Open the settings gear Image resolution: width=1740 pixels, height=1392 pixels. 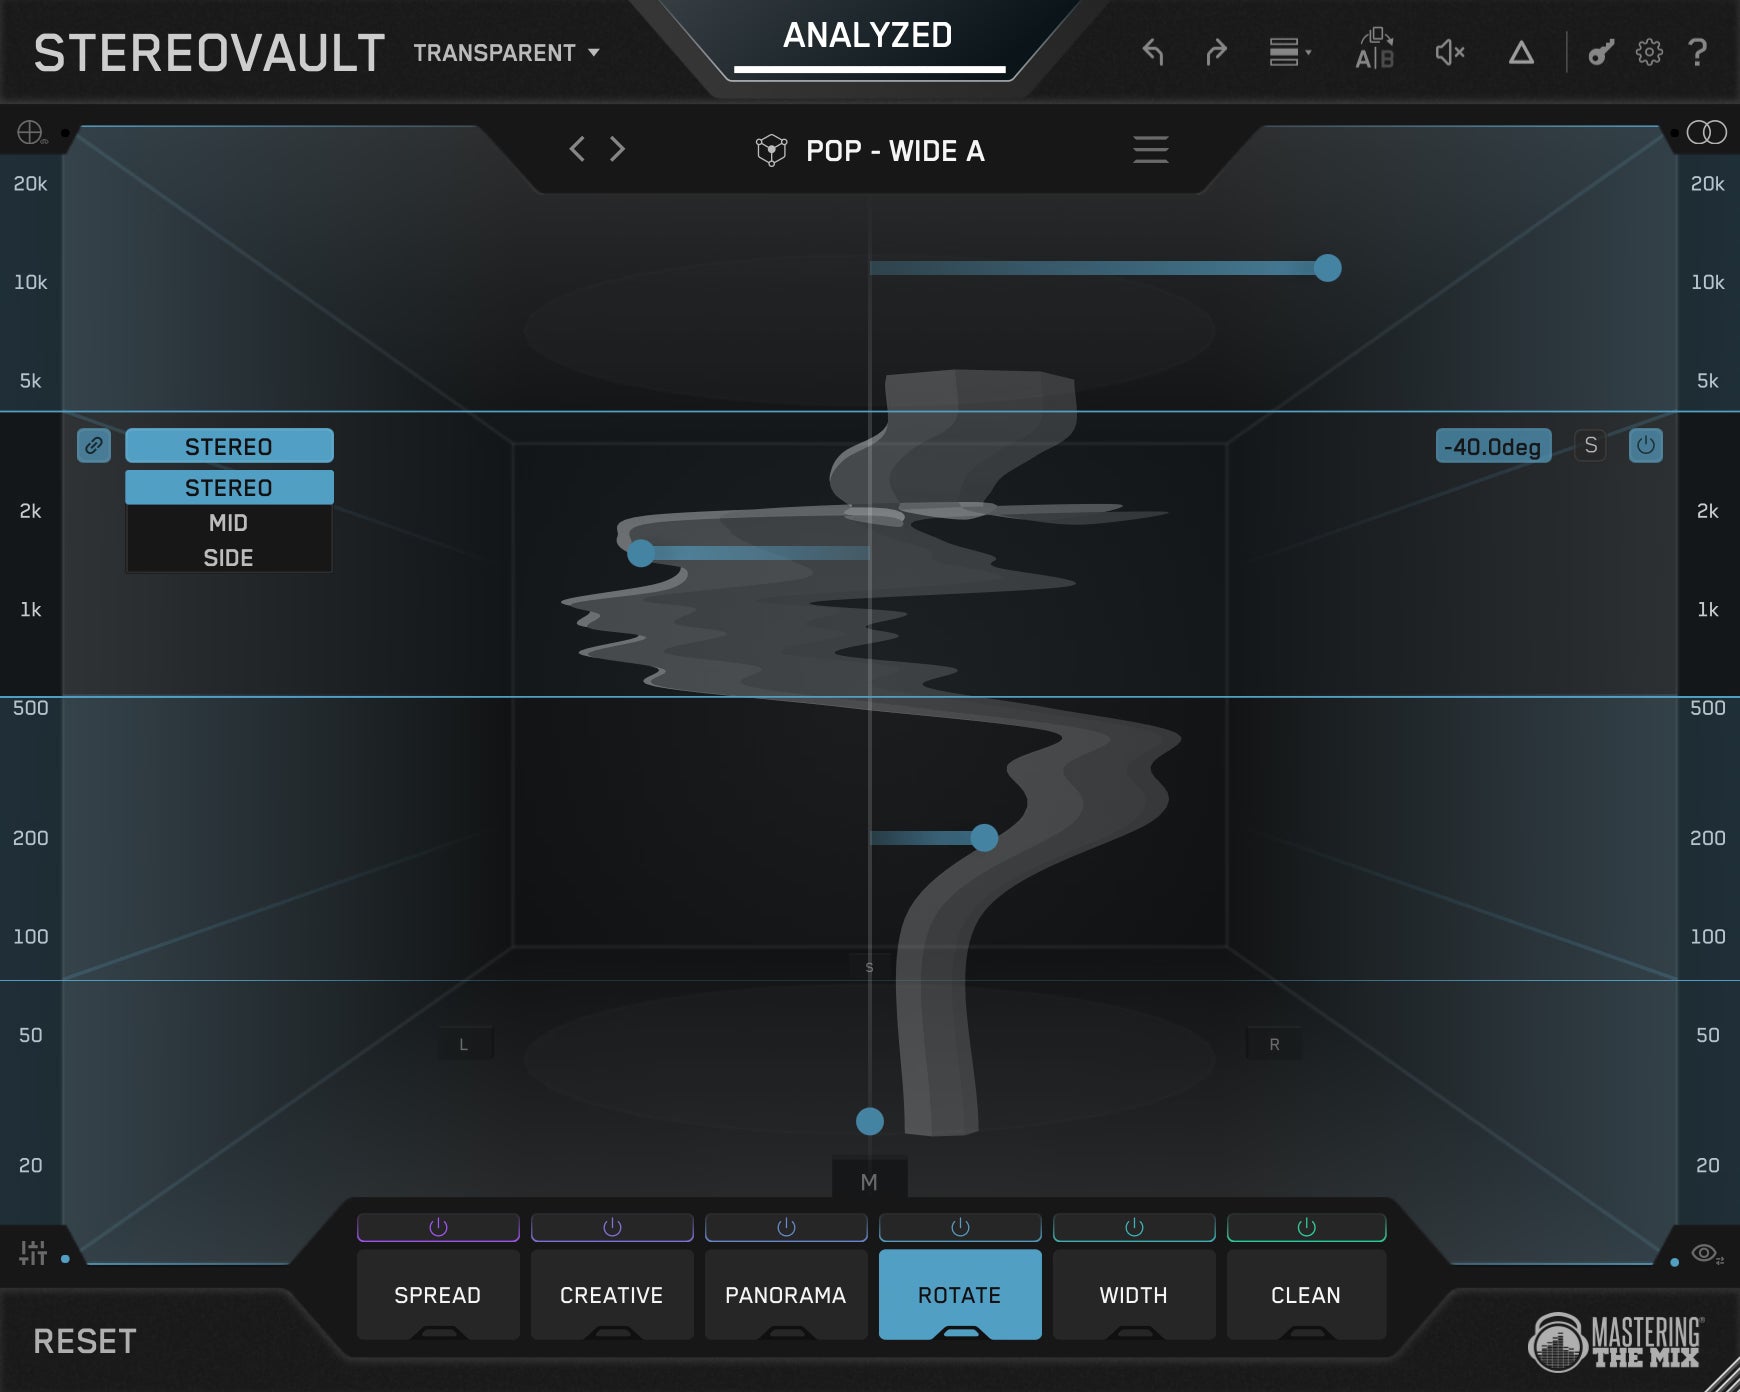[1649, 52]
